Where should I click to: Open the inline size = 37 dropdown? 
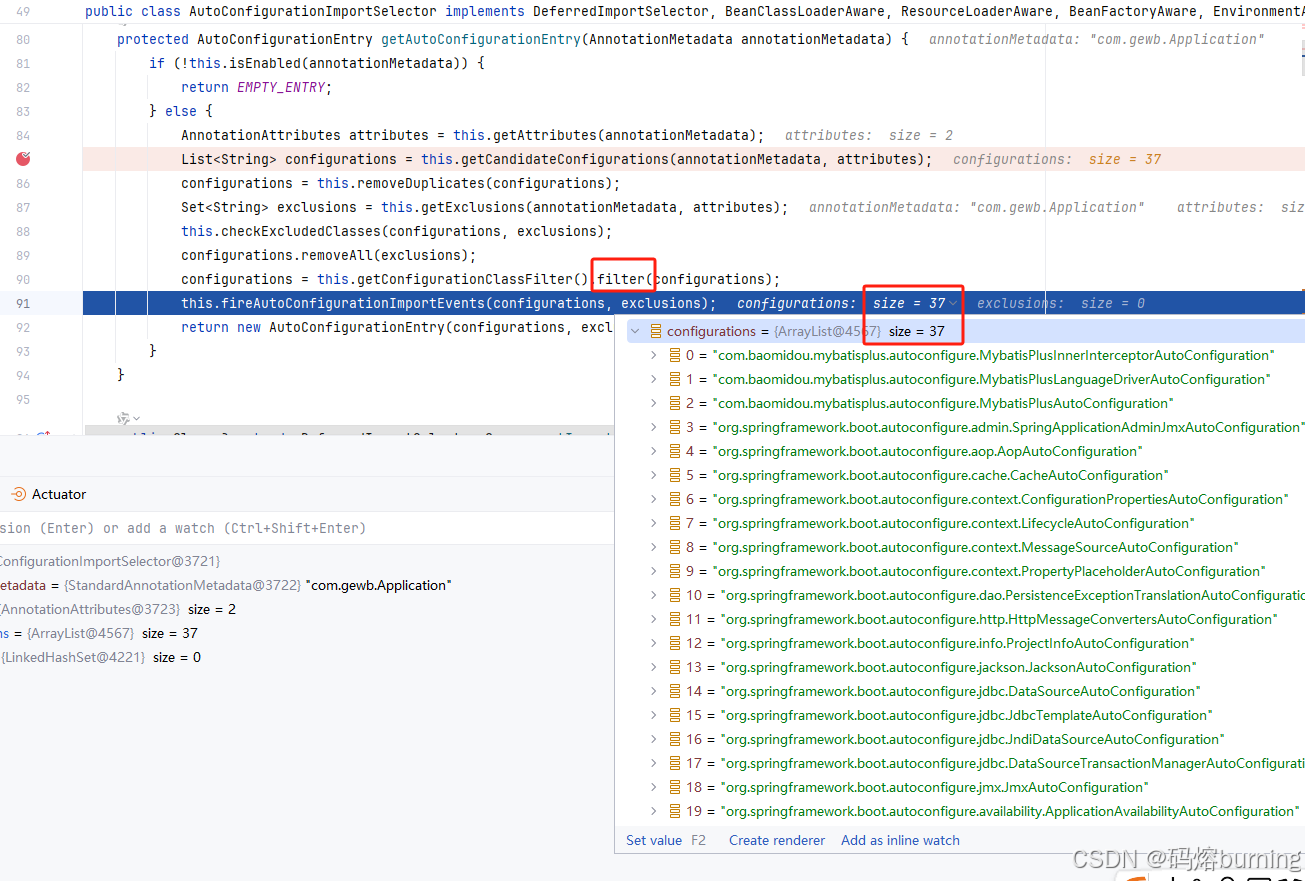click(954, 303)
